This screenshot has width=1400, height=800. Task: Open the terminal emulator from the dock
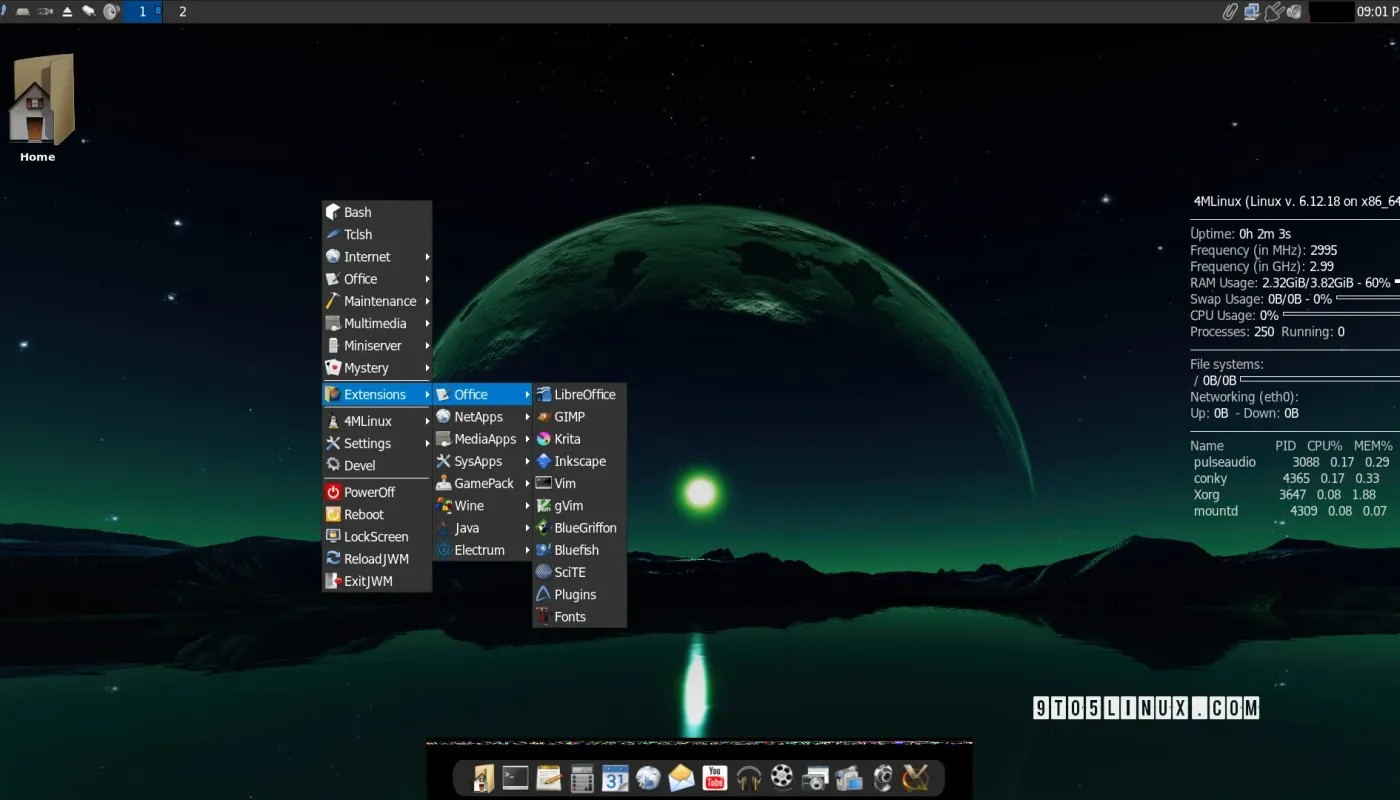[514, 777]
